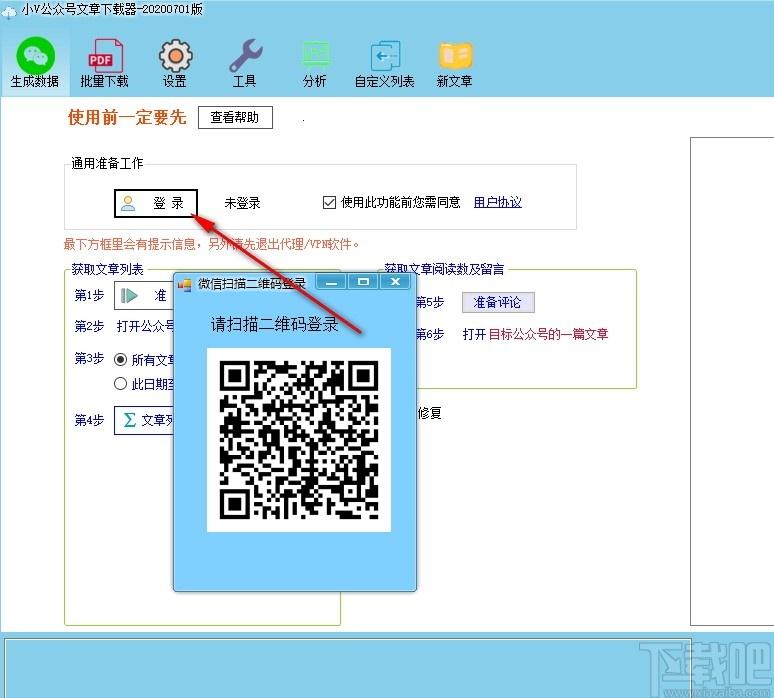Click the login dialog title bar icon
This screenshot has height=698, width=774.
point(185,284)
